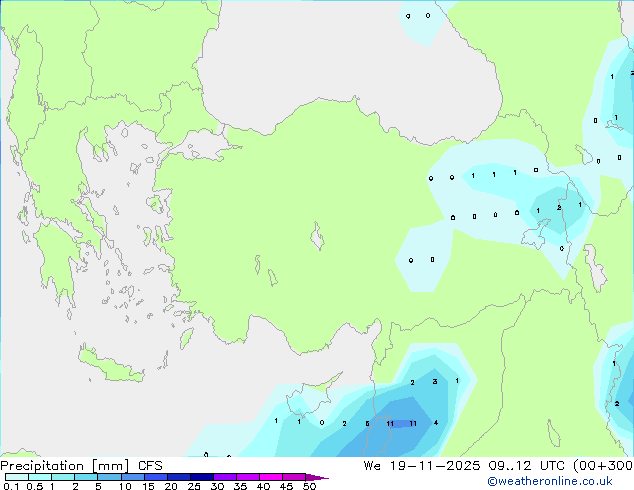Click the "(00+300" forecast offset text
The image size is (634, 490).
(603, 466)
